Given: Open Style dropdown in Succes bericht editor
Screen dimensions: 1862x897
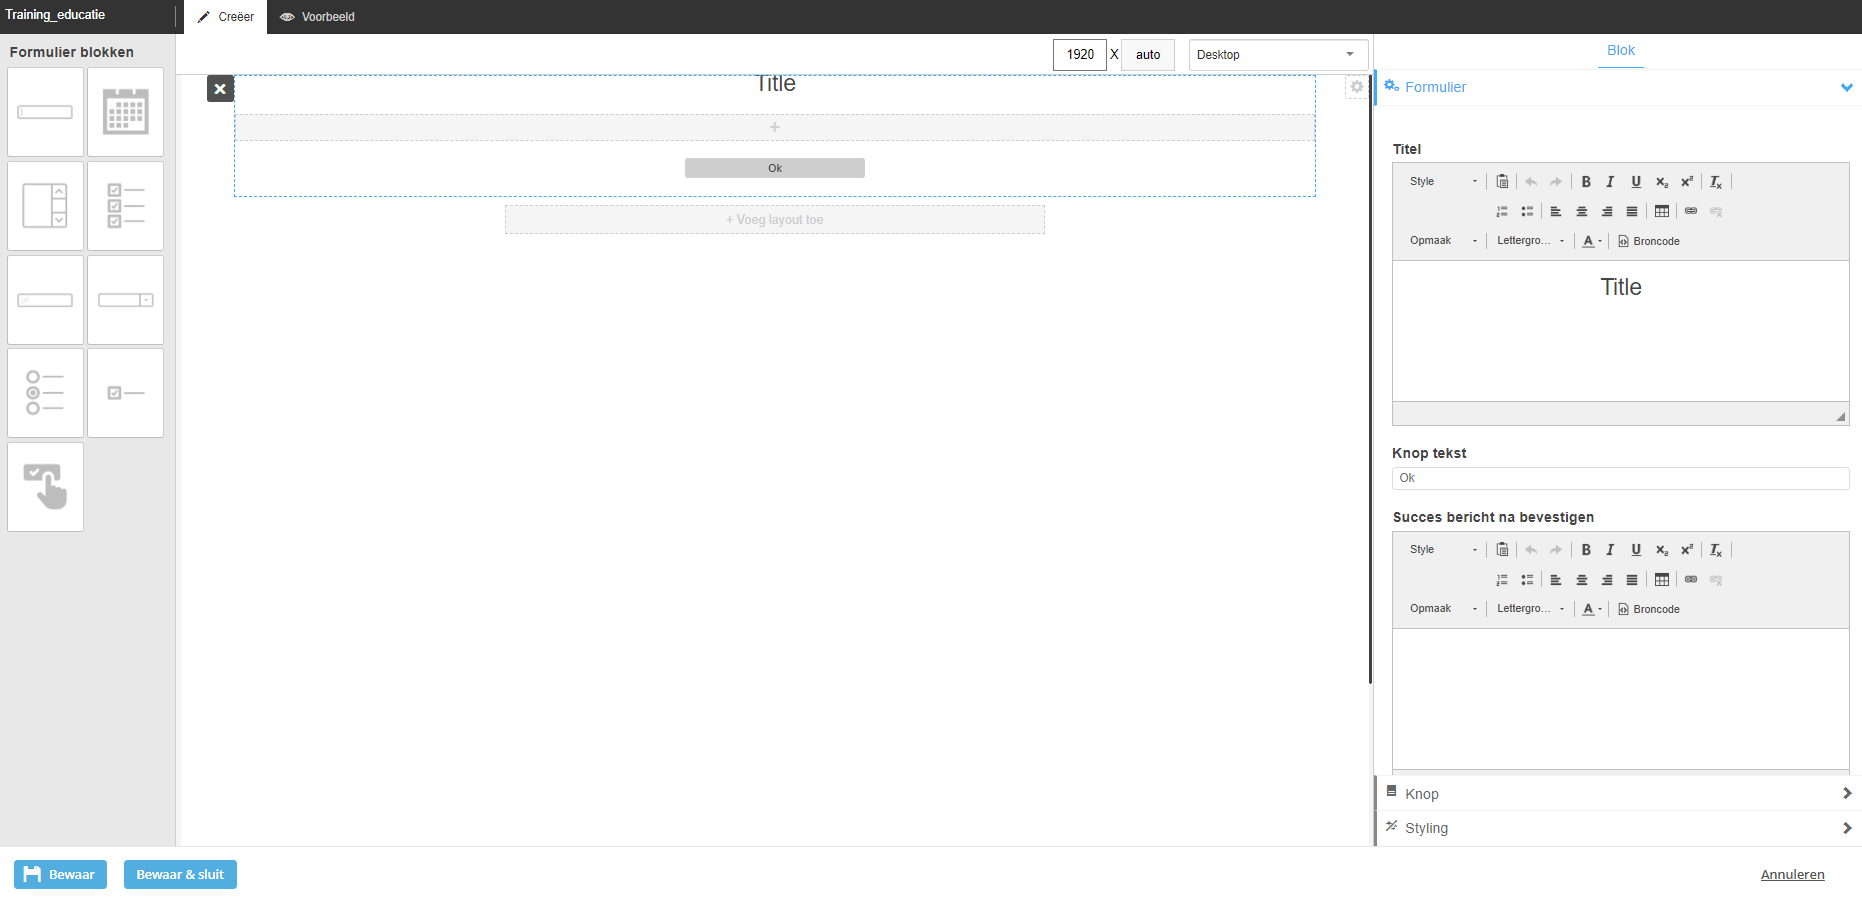Looking at the screenshot, I should 1442,550.
